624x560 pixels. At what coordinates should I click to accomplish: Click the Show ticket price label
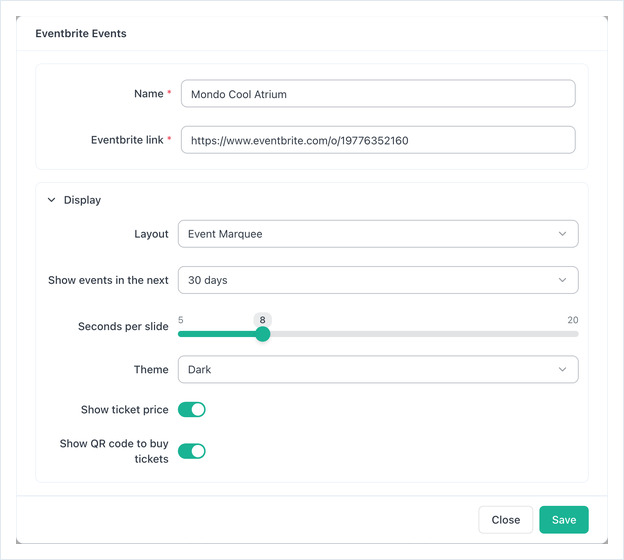[125, 410]
